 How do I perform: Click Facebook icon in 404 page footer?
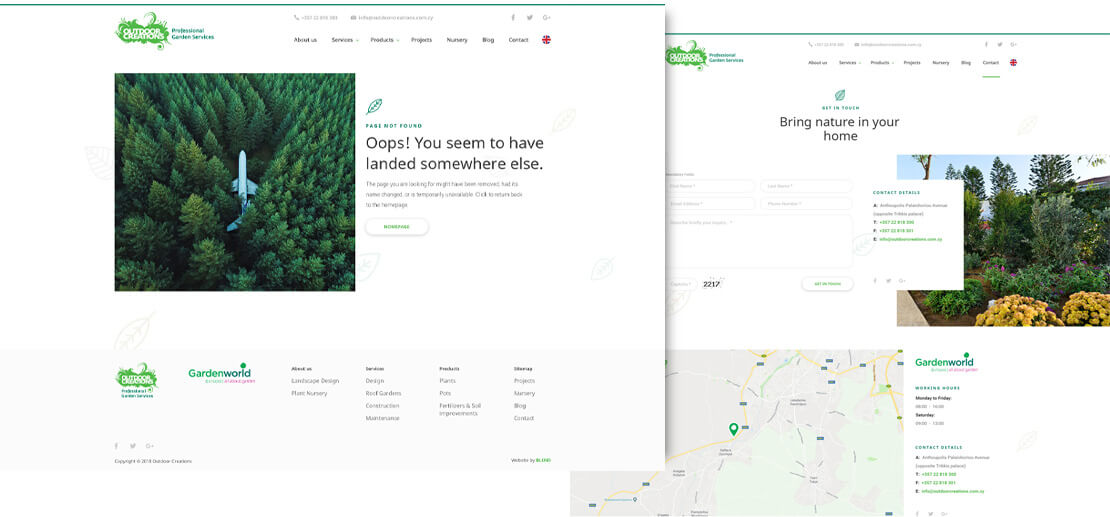click(x=116, y=446)
